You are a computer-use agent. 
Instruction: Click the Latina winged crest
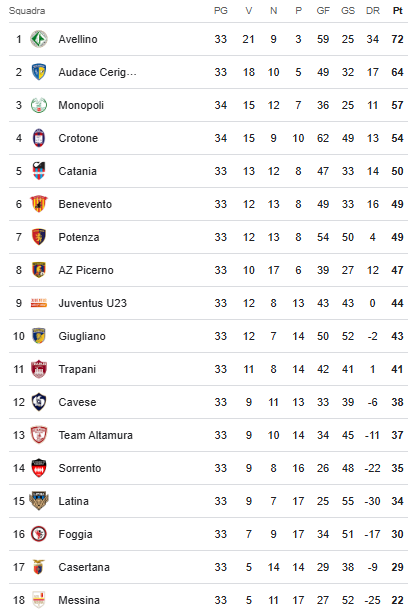tap(39, 501)
